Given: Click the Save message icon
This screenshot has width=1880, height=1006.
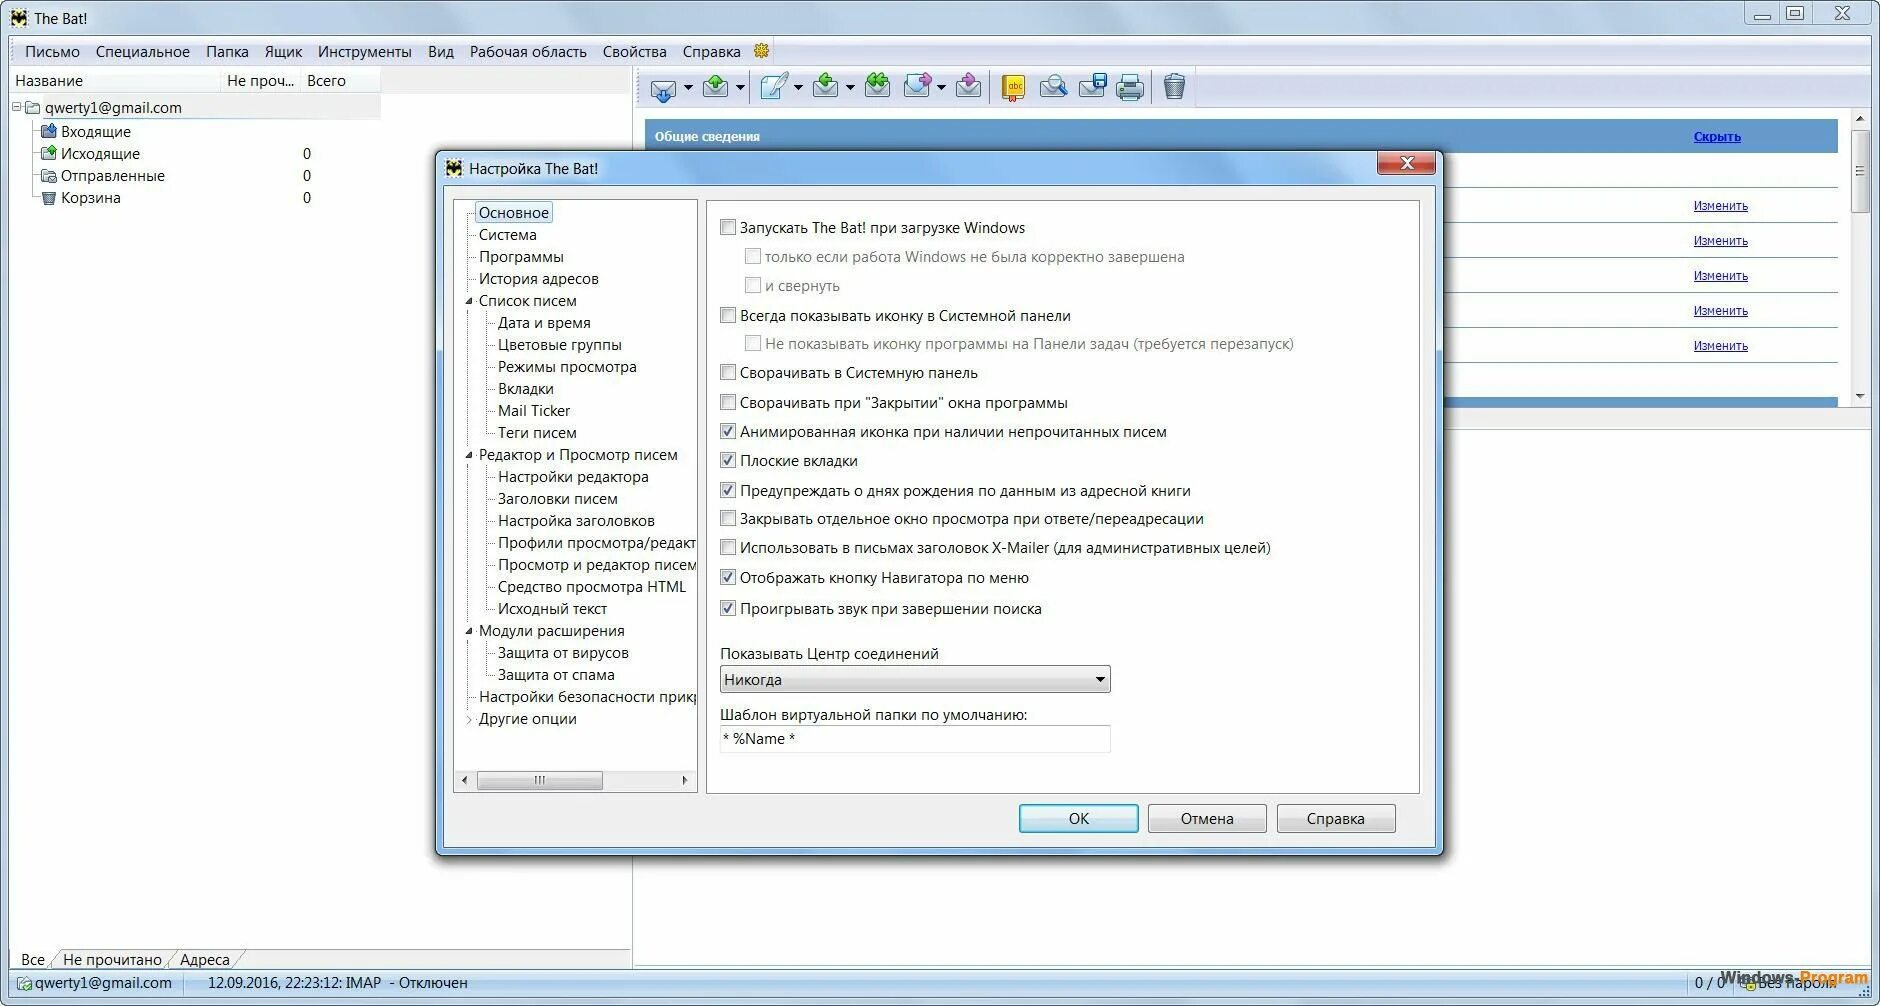Looking at the screenshot, I should click(1092, 87).
